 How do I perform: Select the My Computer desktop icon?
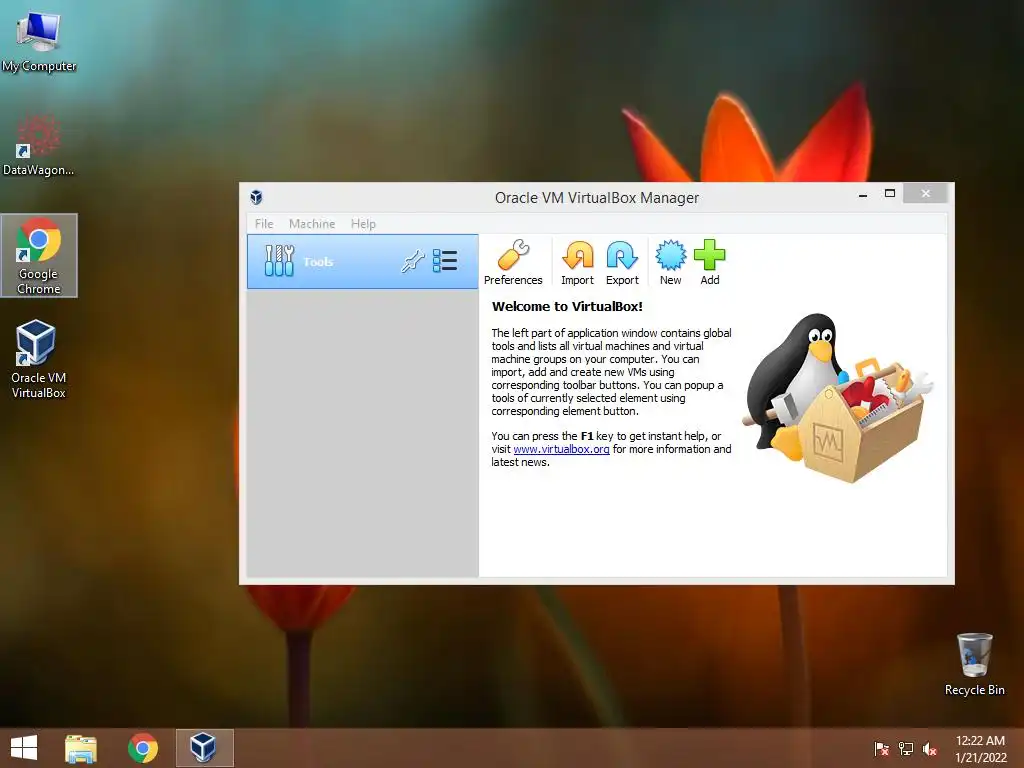coord(39,40)
